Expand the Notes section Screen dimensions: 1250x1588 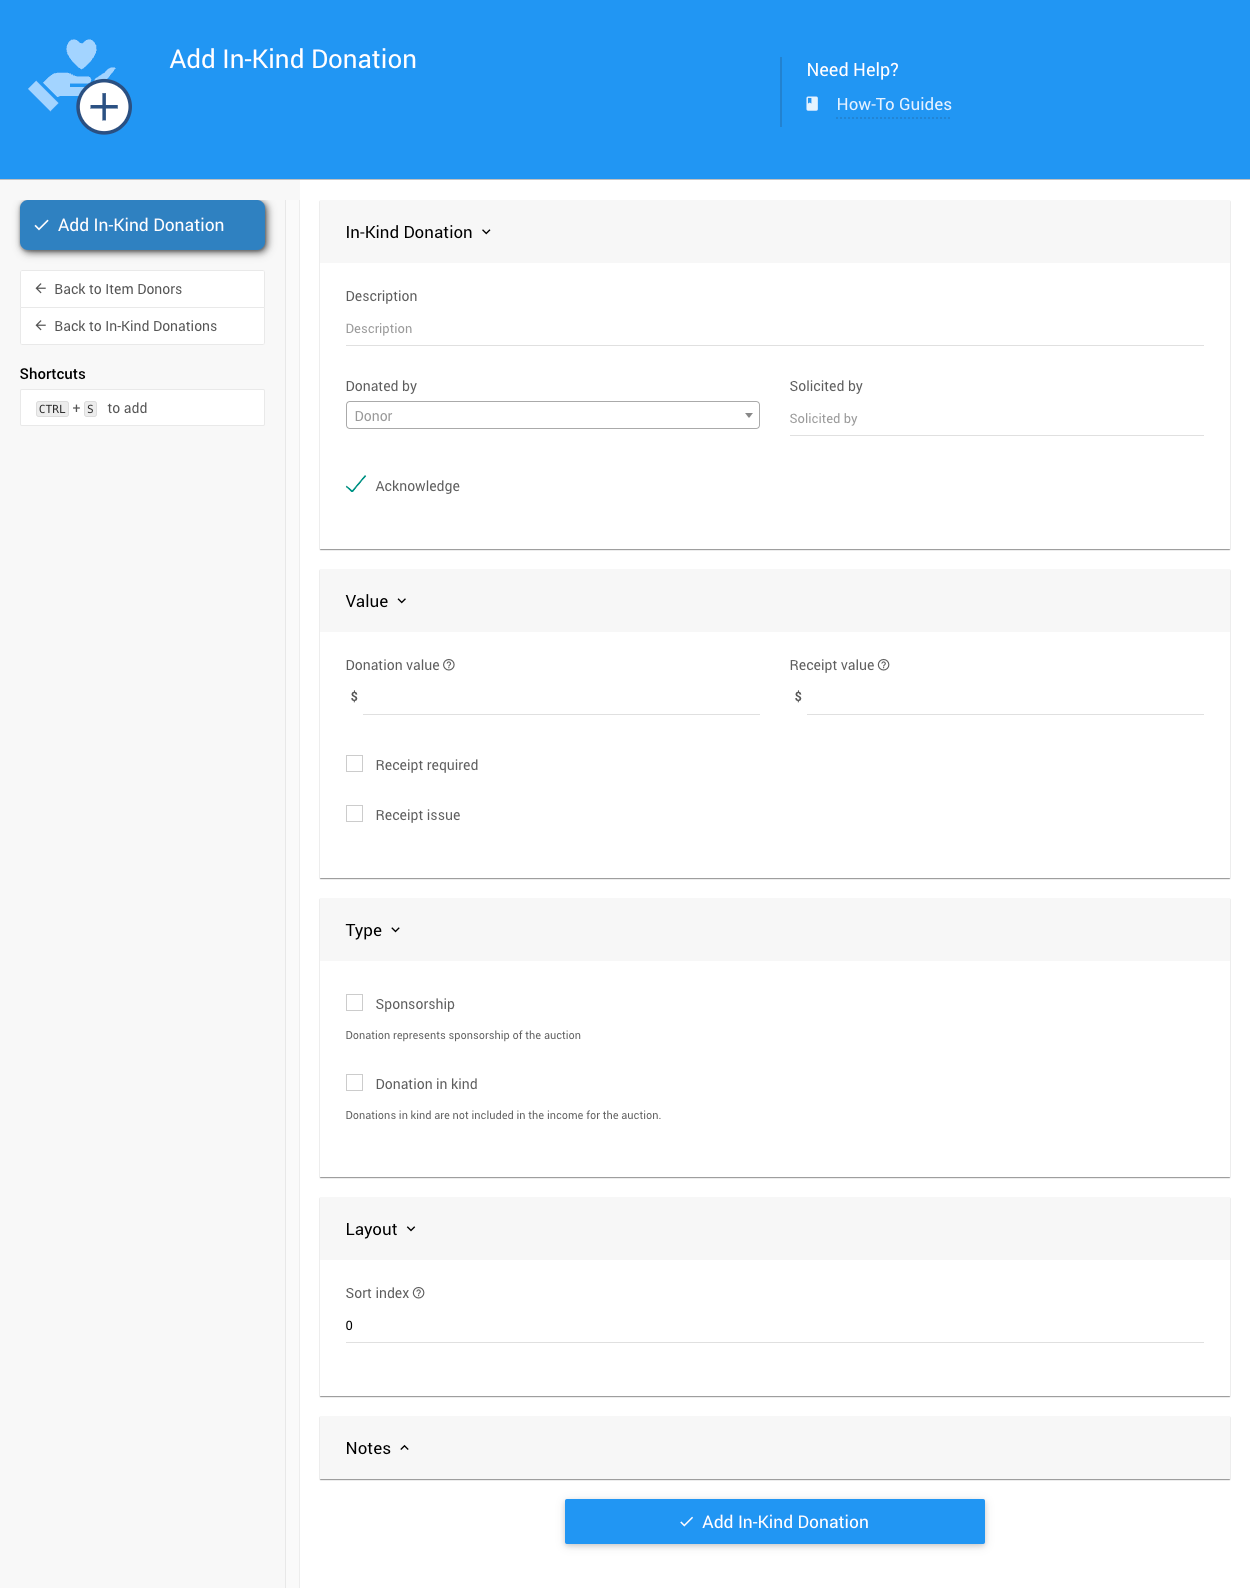pos(377,1448)
